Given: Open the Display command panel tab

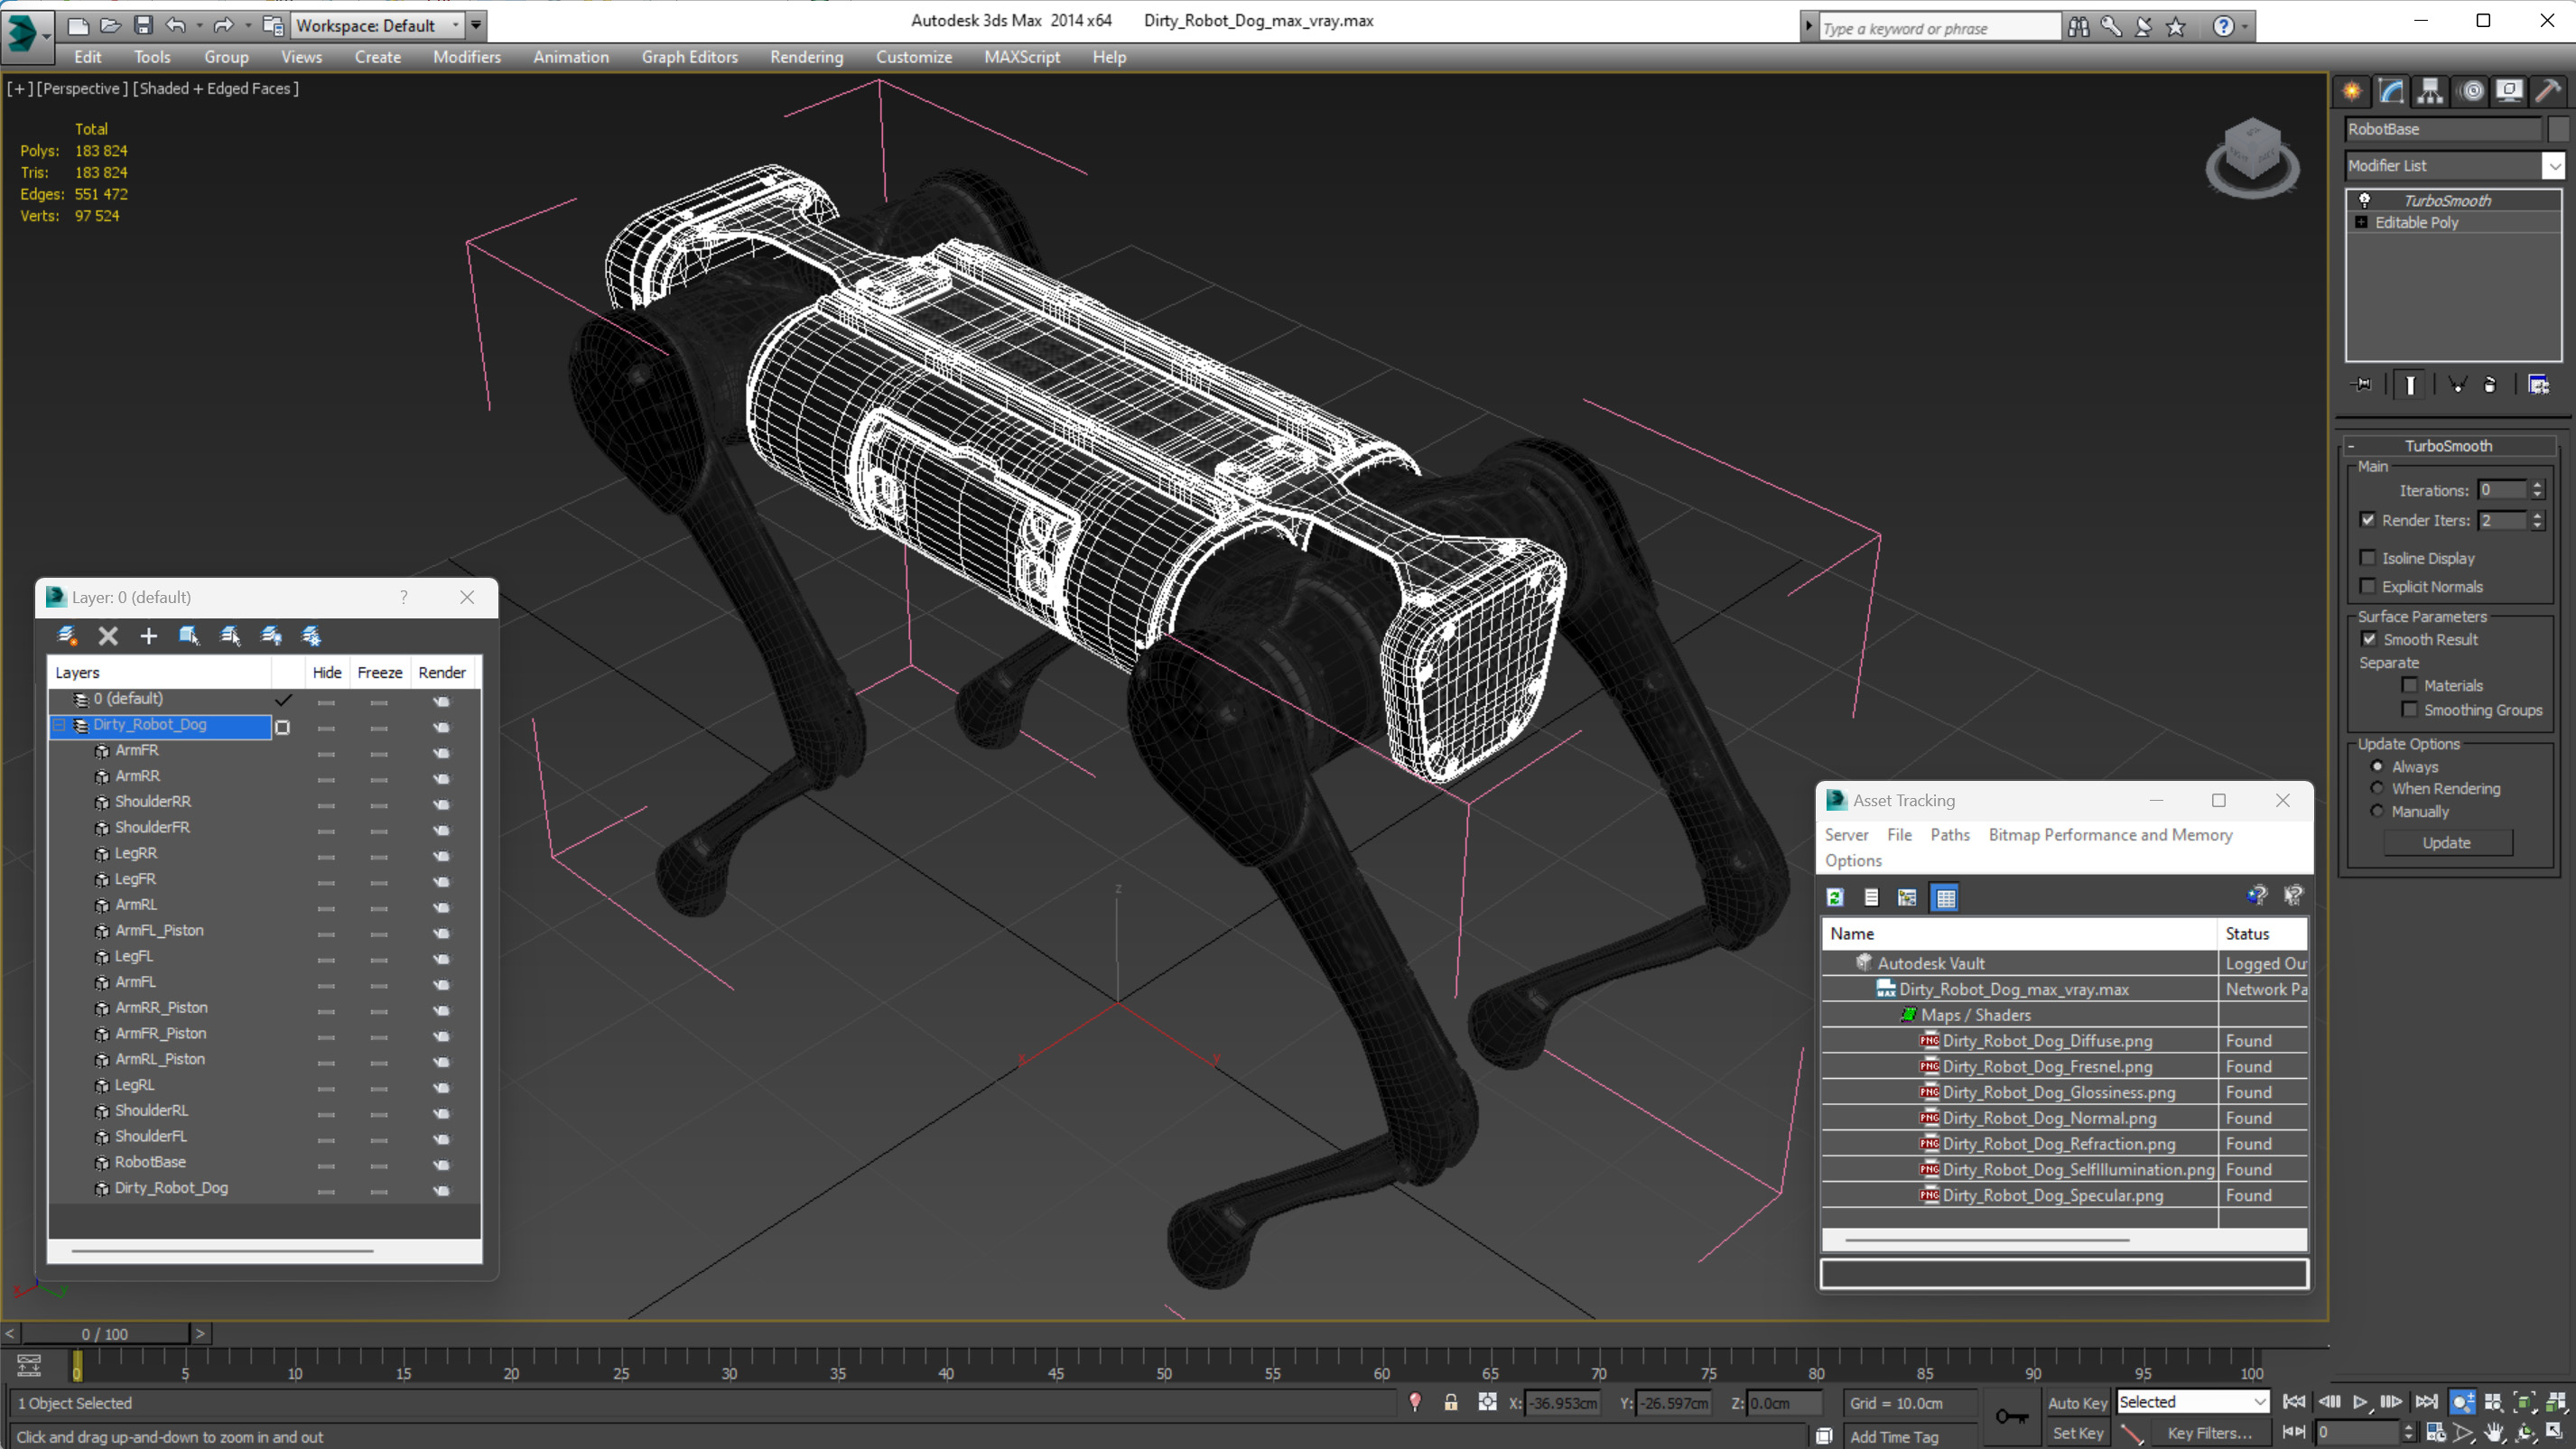Looking at the screenshot, I should pos(2509,91).
